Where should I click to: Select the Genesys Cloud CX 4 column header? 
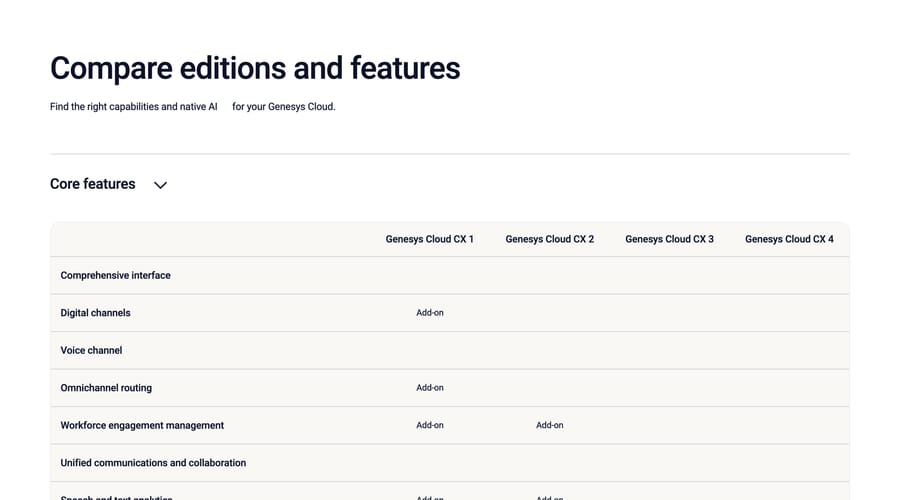pyautogui.click(x=789, y=239)
